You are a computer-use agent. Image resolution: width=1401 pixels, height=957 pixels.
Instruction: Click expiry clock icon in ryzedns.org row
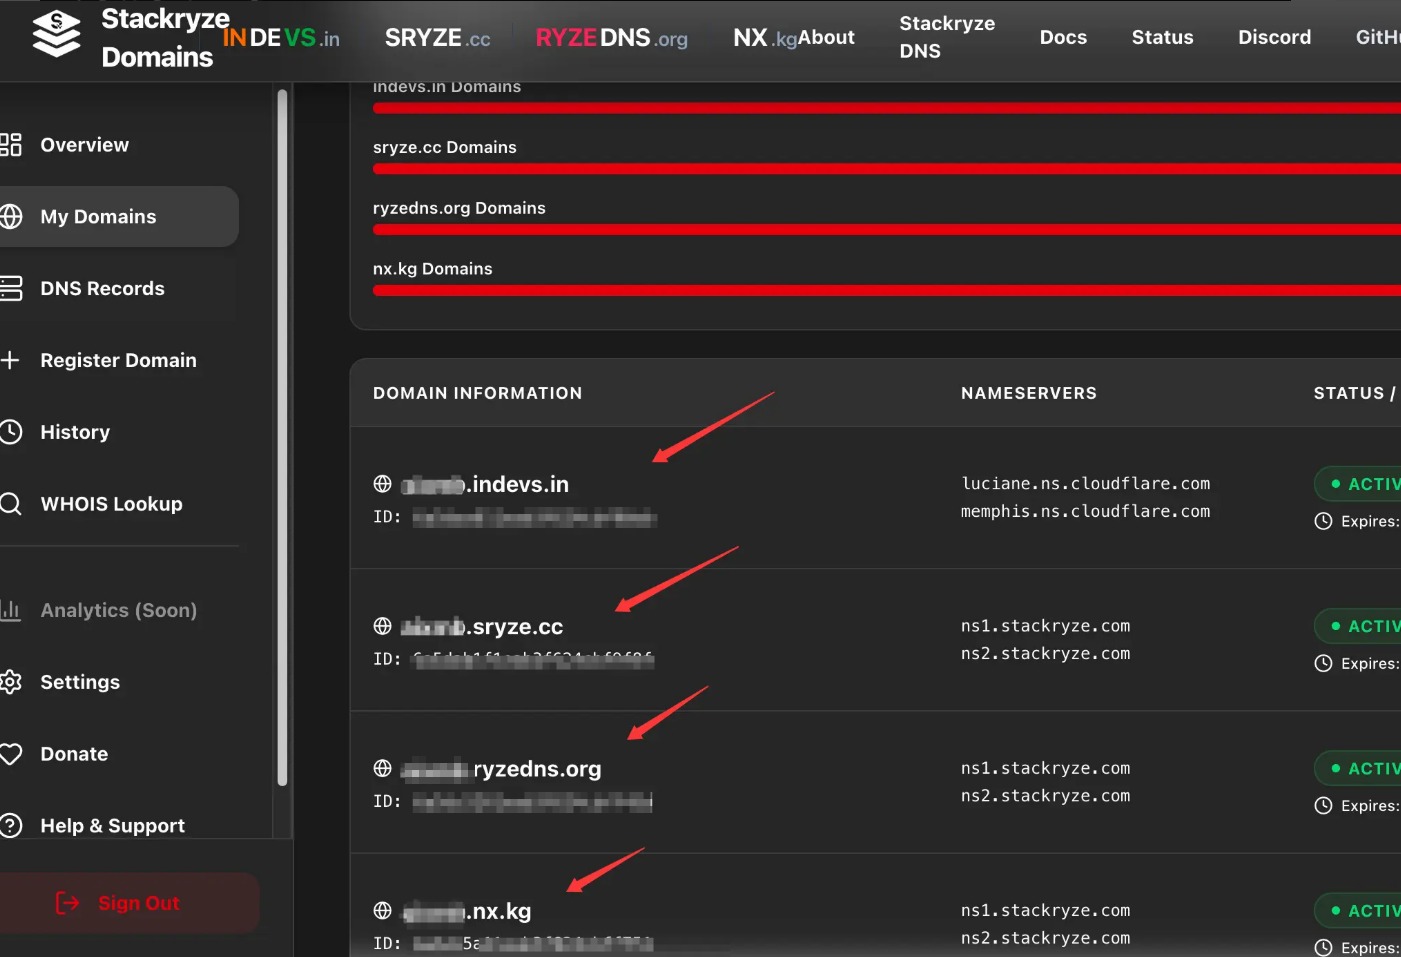[x=1323, y=805]
